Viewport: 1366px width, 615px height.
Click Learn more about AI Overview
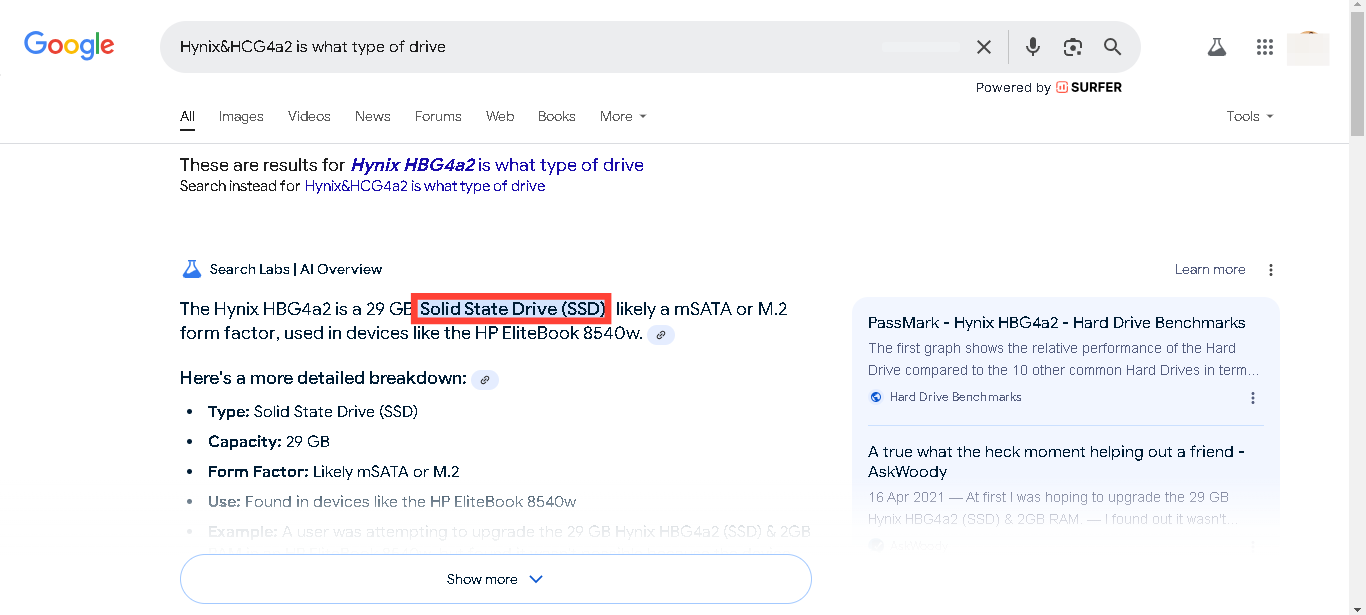1210,269
